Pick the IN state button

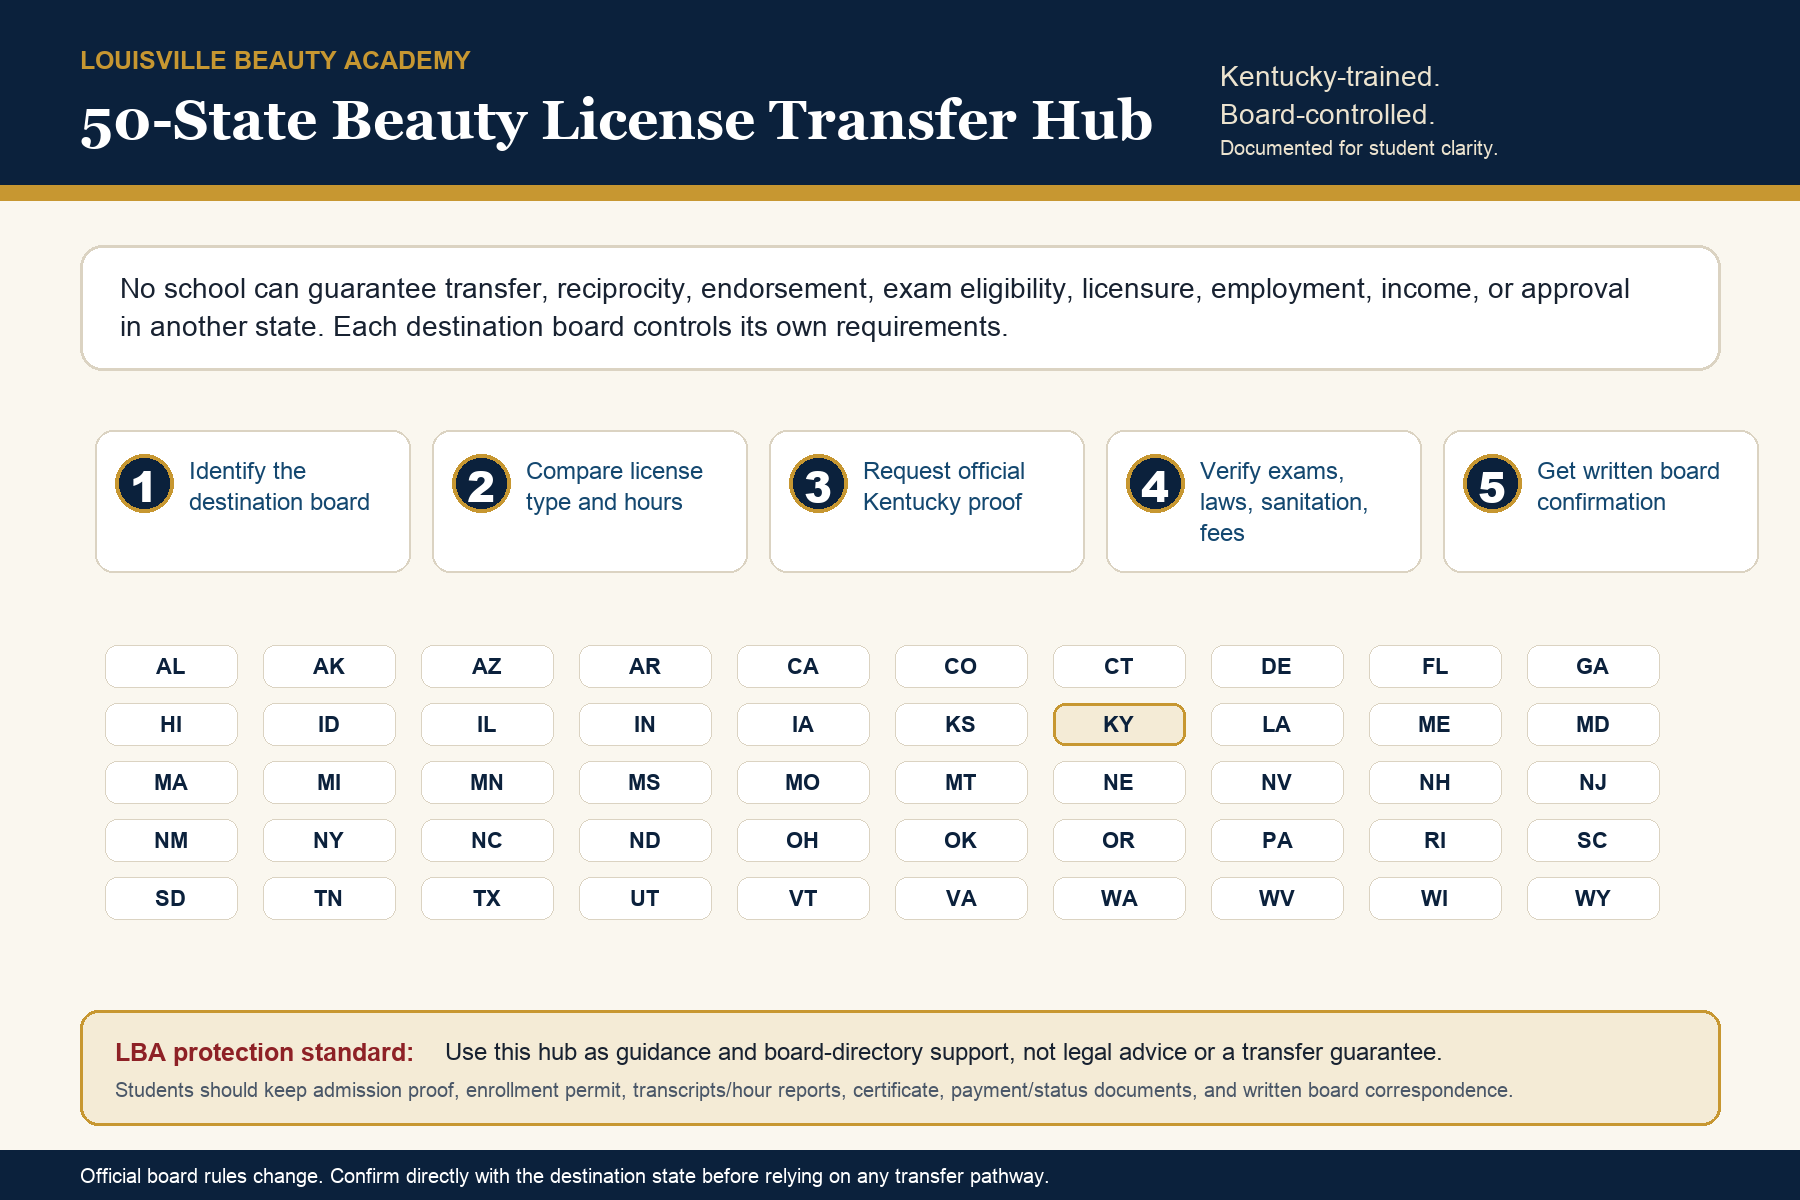tap(645, 724)
